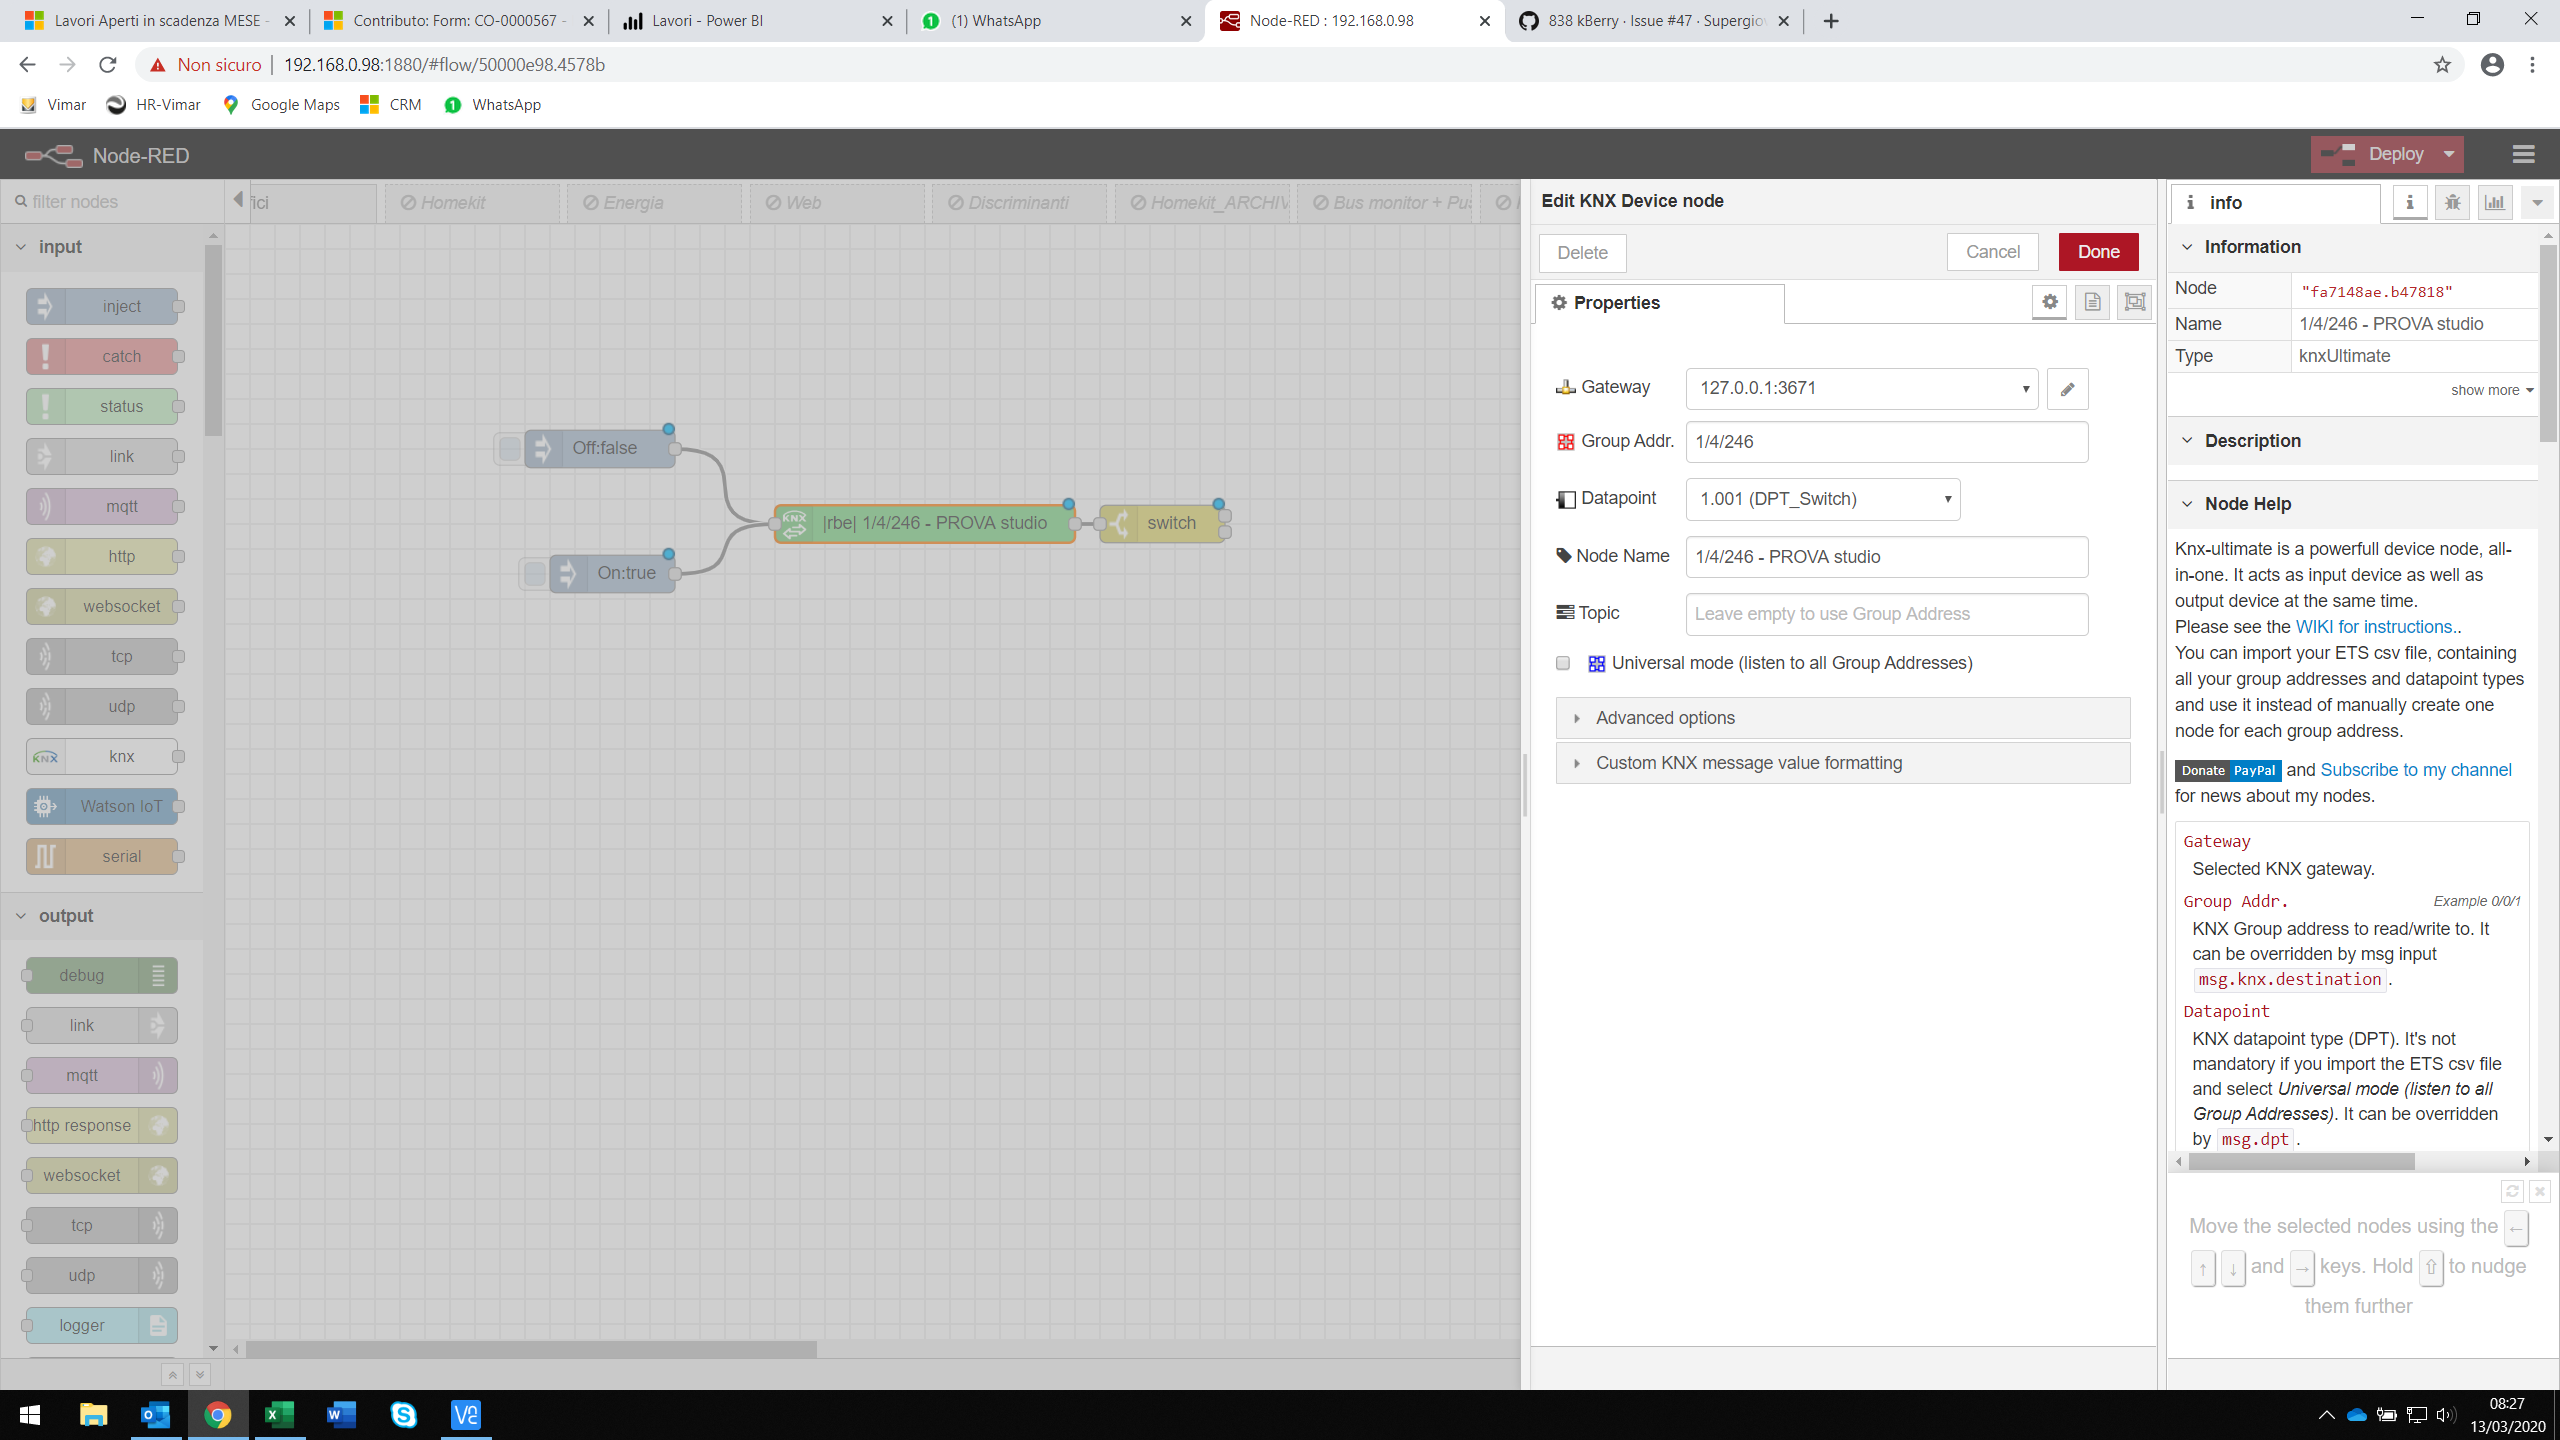
Task: Open the Datapoint dropdown 1.001 DPT_Switch
Action: point(1822,499)
